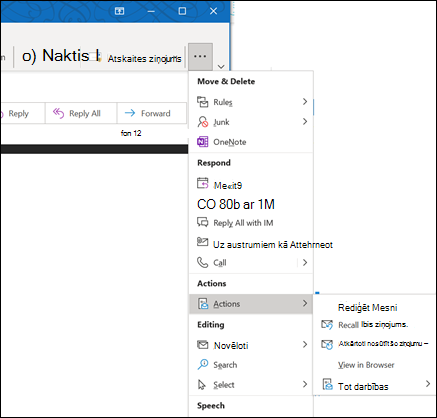Expand the Junk submenu chevron

305,122
